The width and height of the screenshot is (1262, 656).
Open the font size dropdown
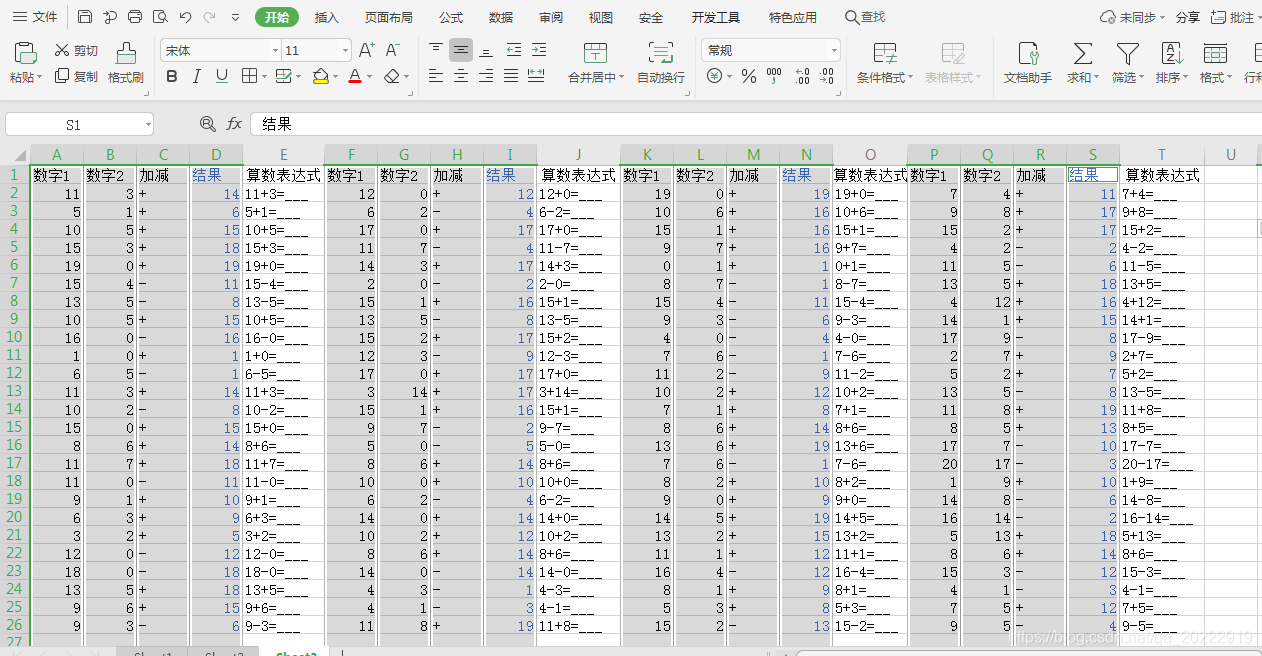[345, 50]
